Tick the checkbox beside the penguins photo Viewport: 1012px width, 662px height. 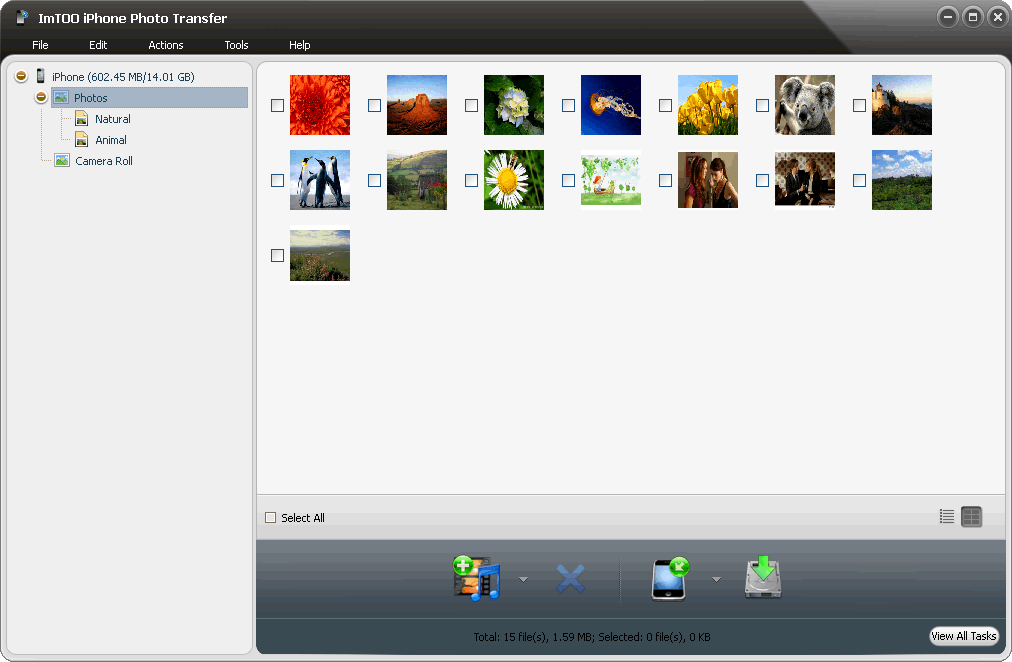click(x=277, y=181)
